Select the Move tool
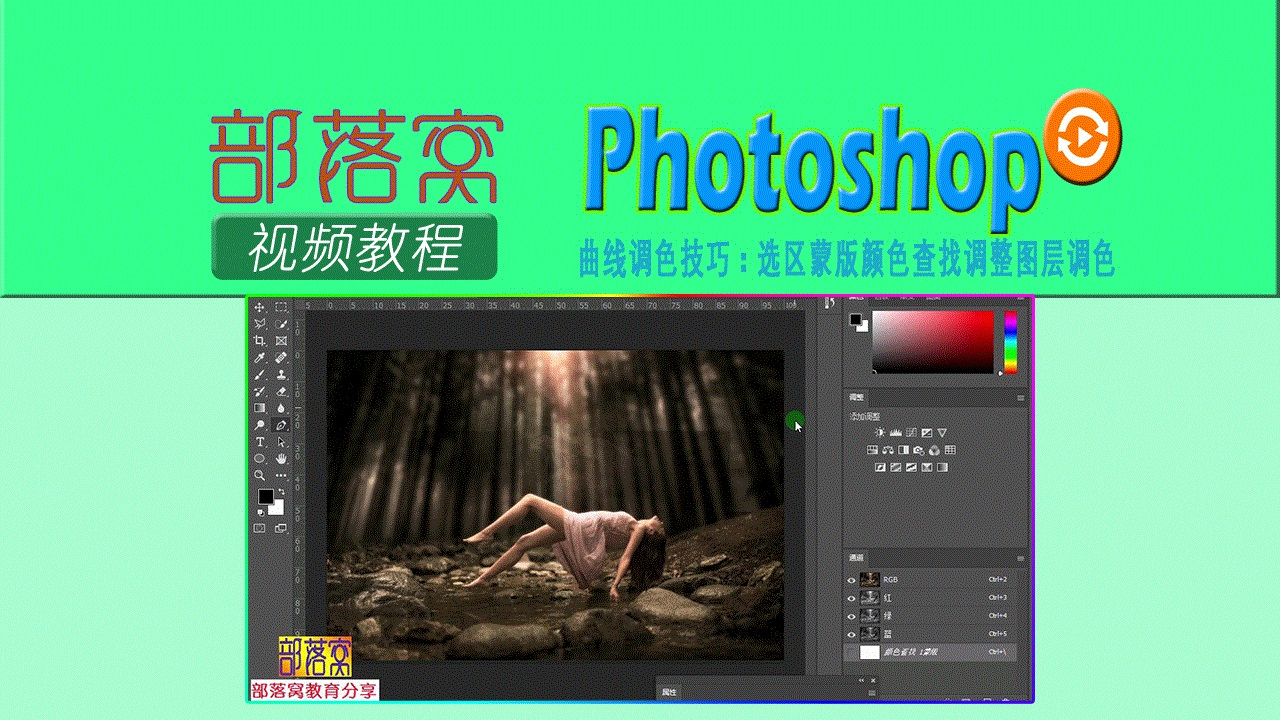The width and height of the screenshot is (1280, 720). tap(260, 307)
